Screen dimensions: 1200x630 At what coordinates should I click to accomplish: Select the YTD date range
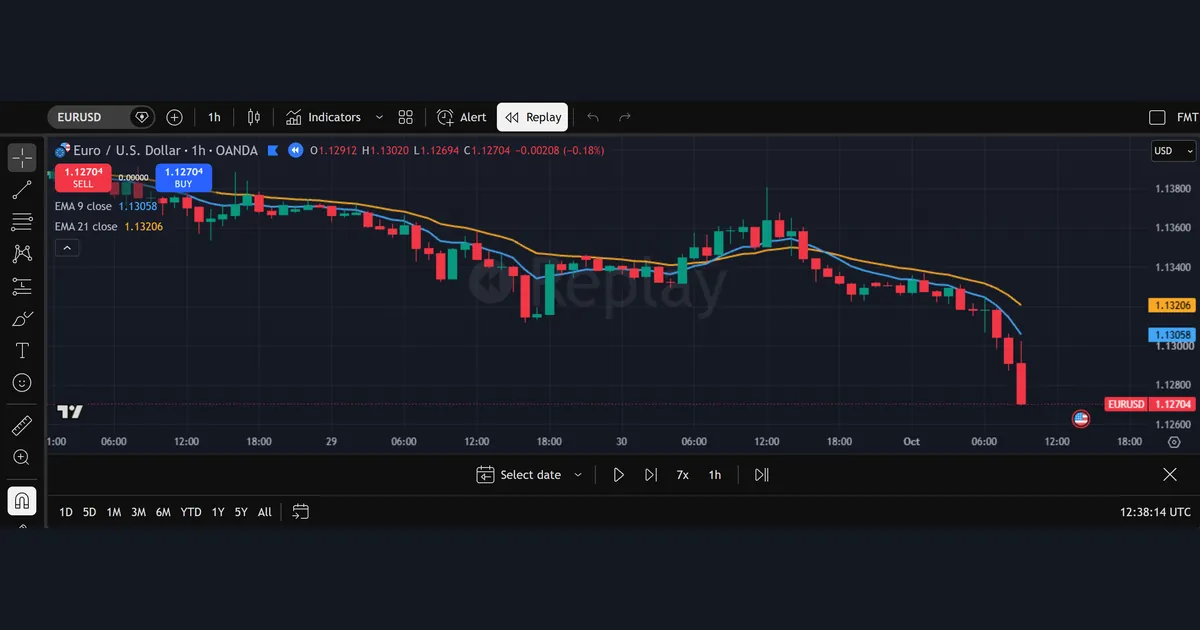click(x=191, y=512)
